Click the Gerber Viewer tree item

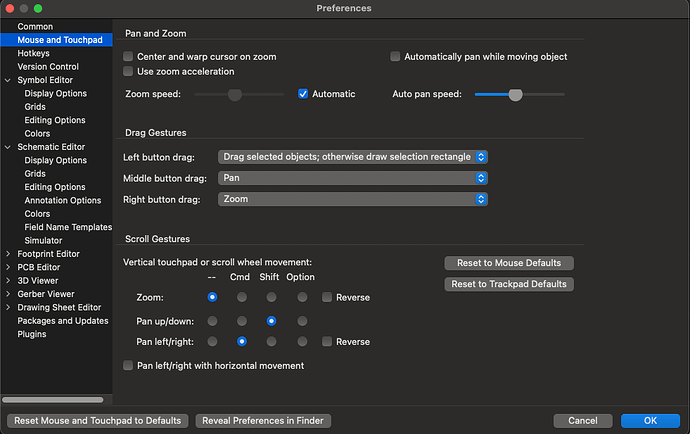click(46, 294)
